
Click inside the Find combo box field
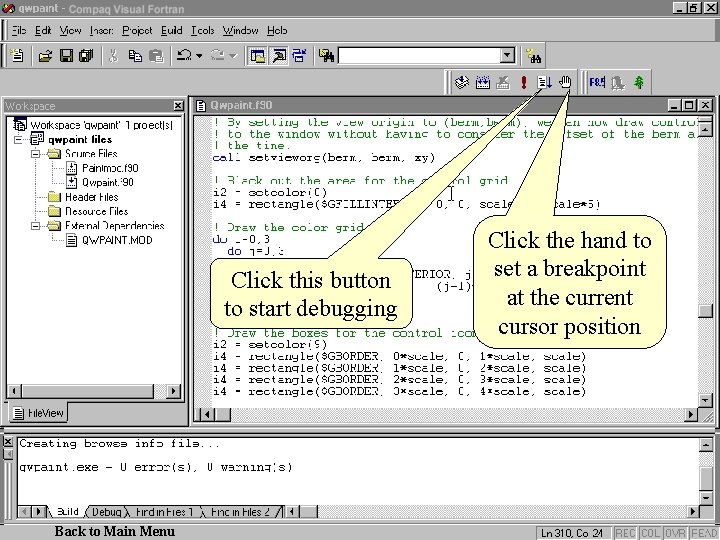(419, 56)
